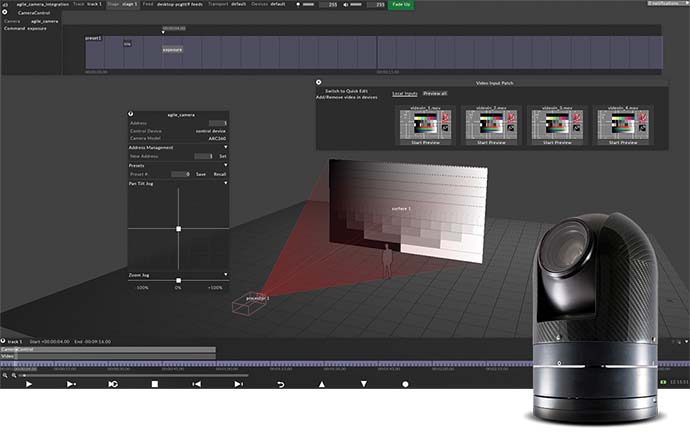Adjust master brightness slider in top bar
Screen dimensions: 690x439
pos(308,4)
